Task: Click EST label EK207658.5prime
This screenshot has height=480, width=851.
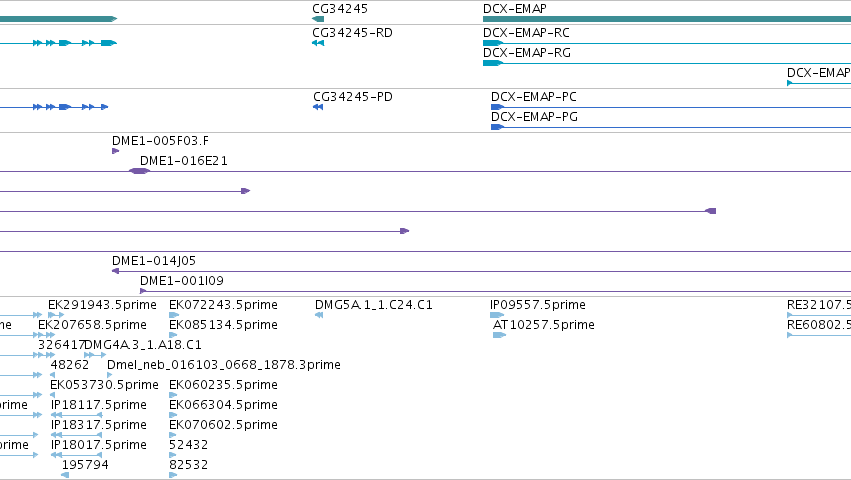Action: click(x=92, y=325)
